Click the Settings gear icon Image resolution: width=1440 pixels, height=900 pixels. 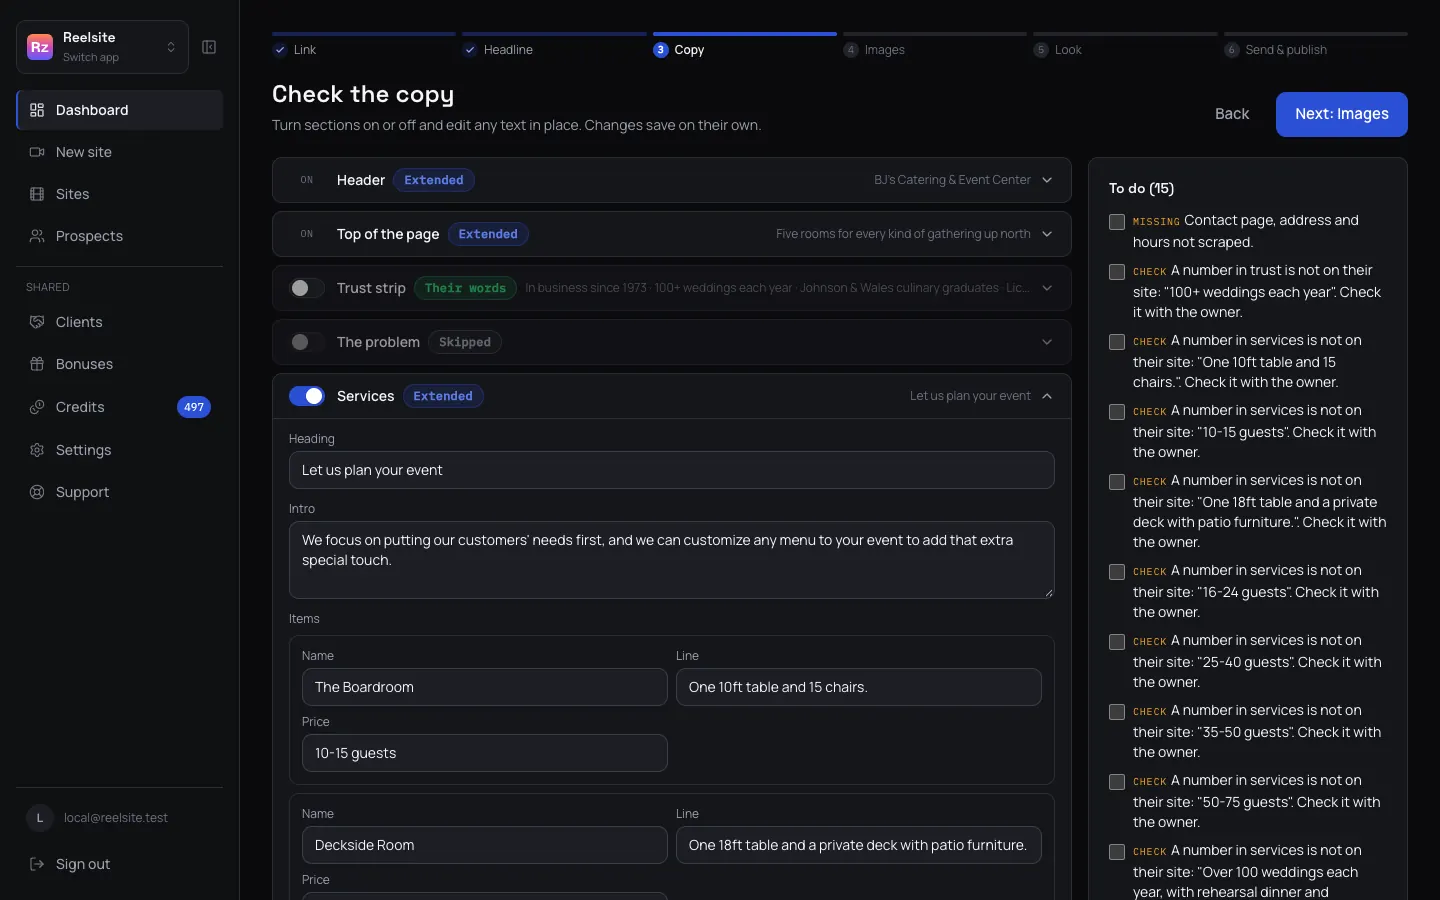pyautogui.click(x=37, y=450)
